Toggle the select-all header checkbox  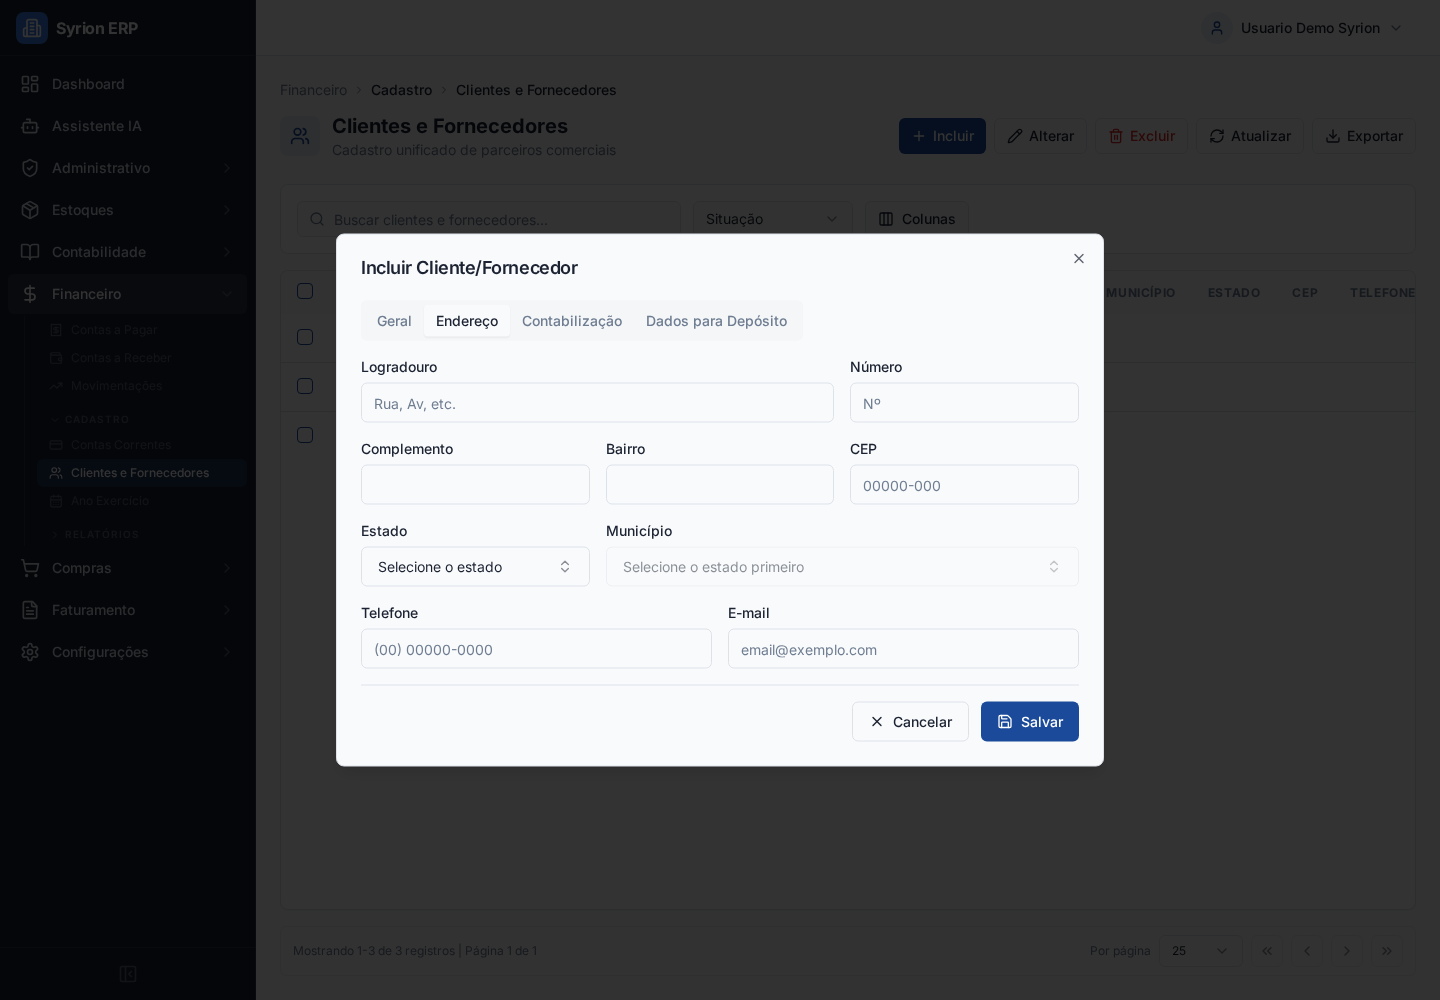click(305, 291)
